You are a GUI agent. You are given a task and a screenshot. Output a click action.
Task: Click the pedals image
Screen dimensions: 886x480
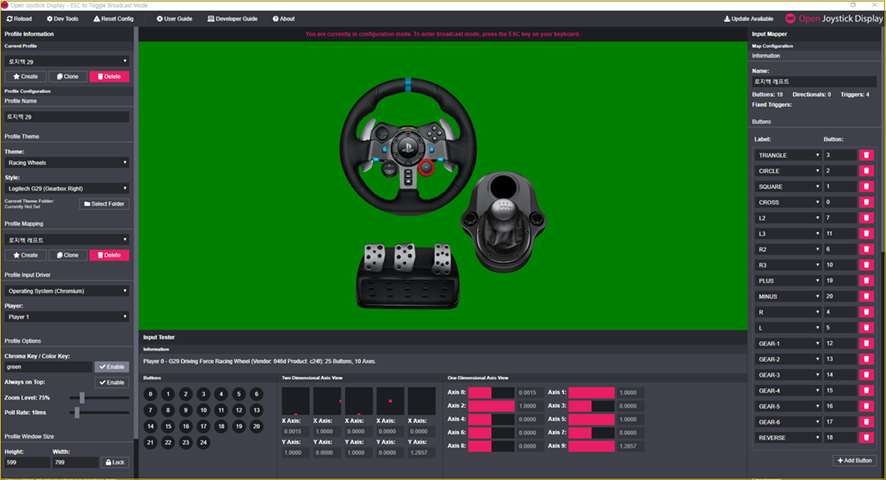(407, 276)
